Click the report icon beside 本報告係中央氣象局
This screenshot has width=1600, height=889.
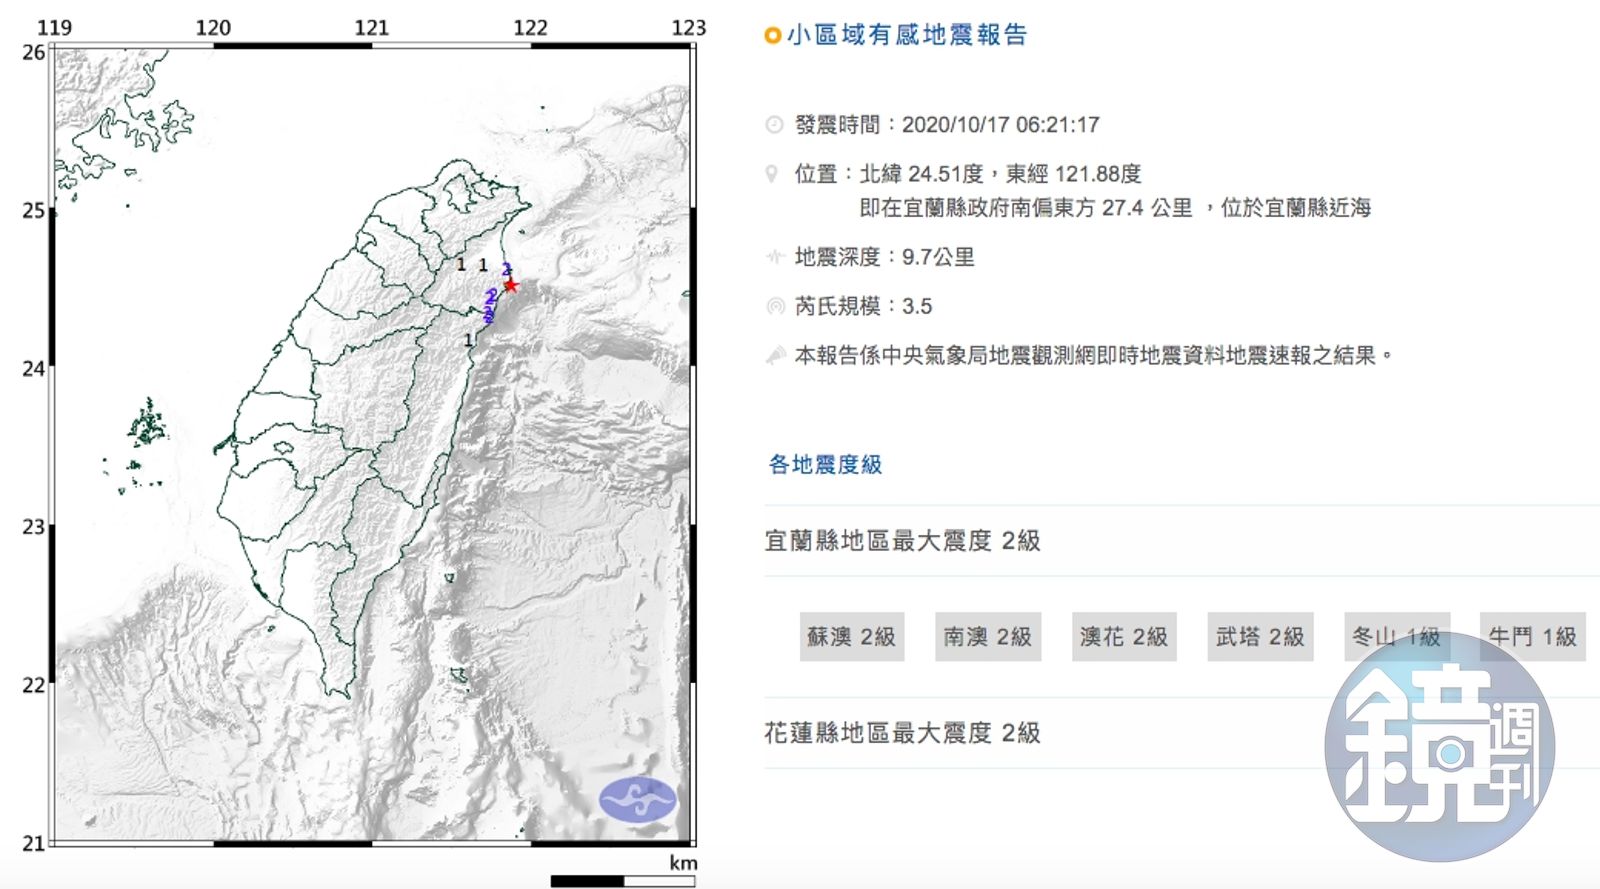(775, 355)
